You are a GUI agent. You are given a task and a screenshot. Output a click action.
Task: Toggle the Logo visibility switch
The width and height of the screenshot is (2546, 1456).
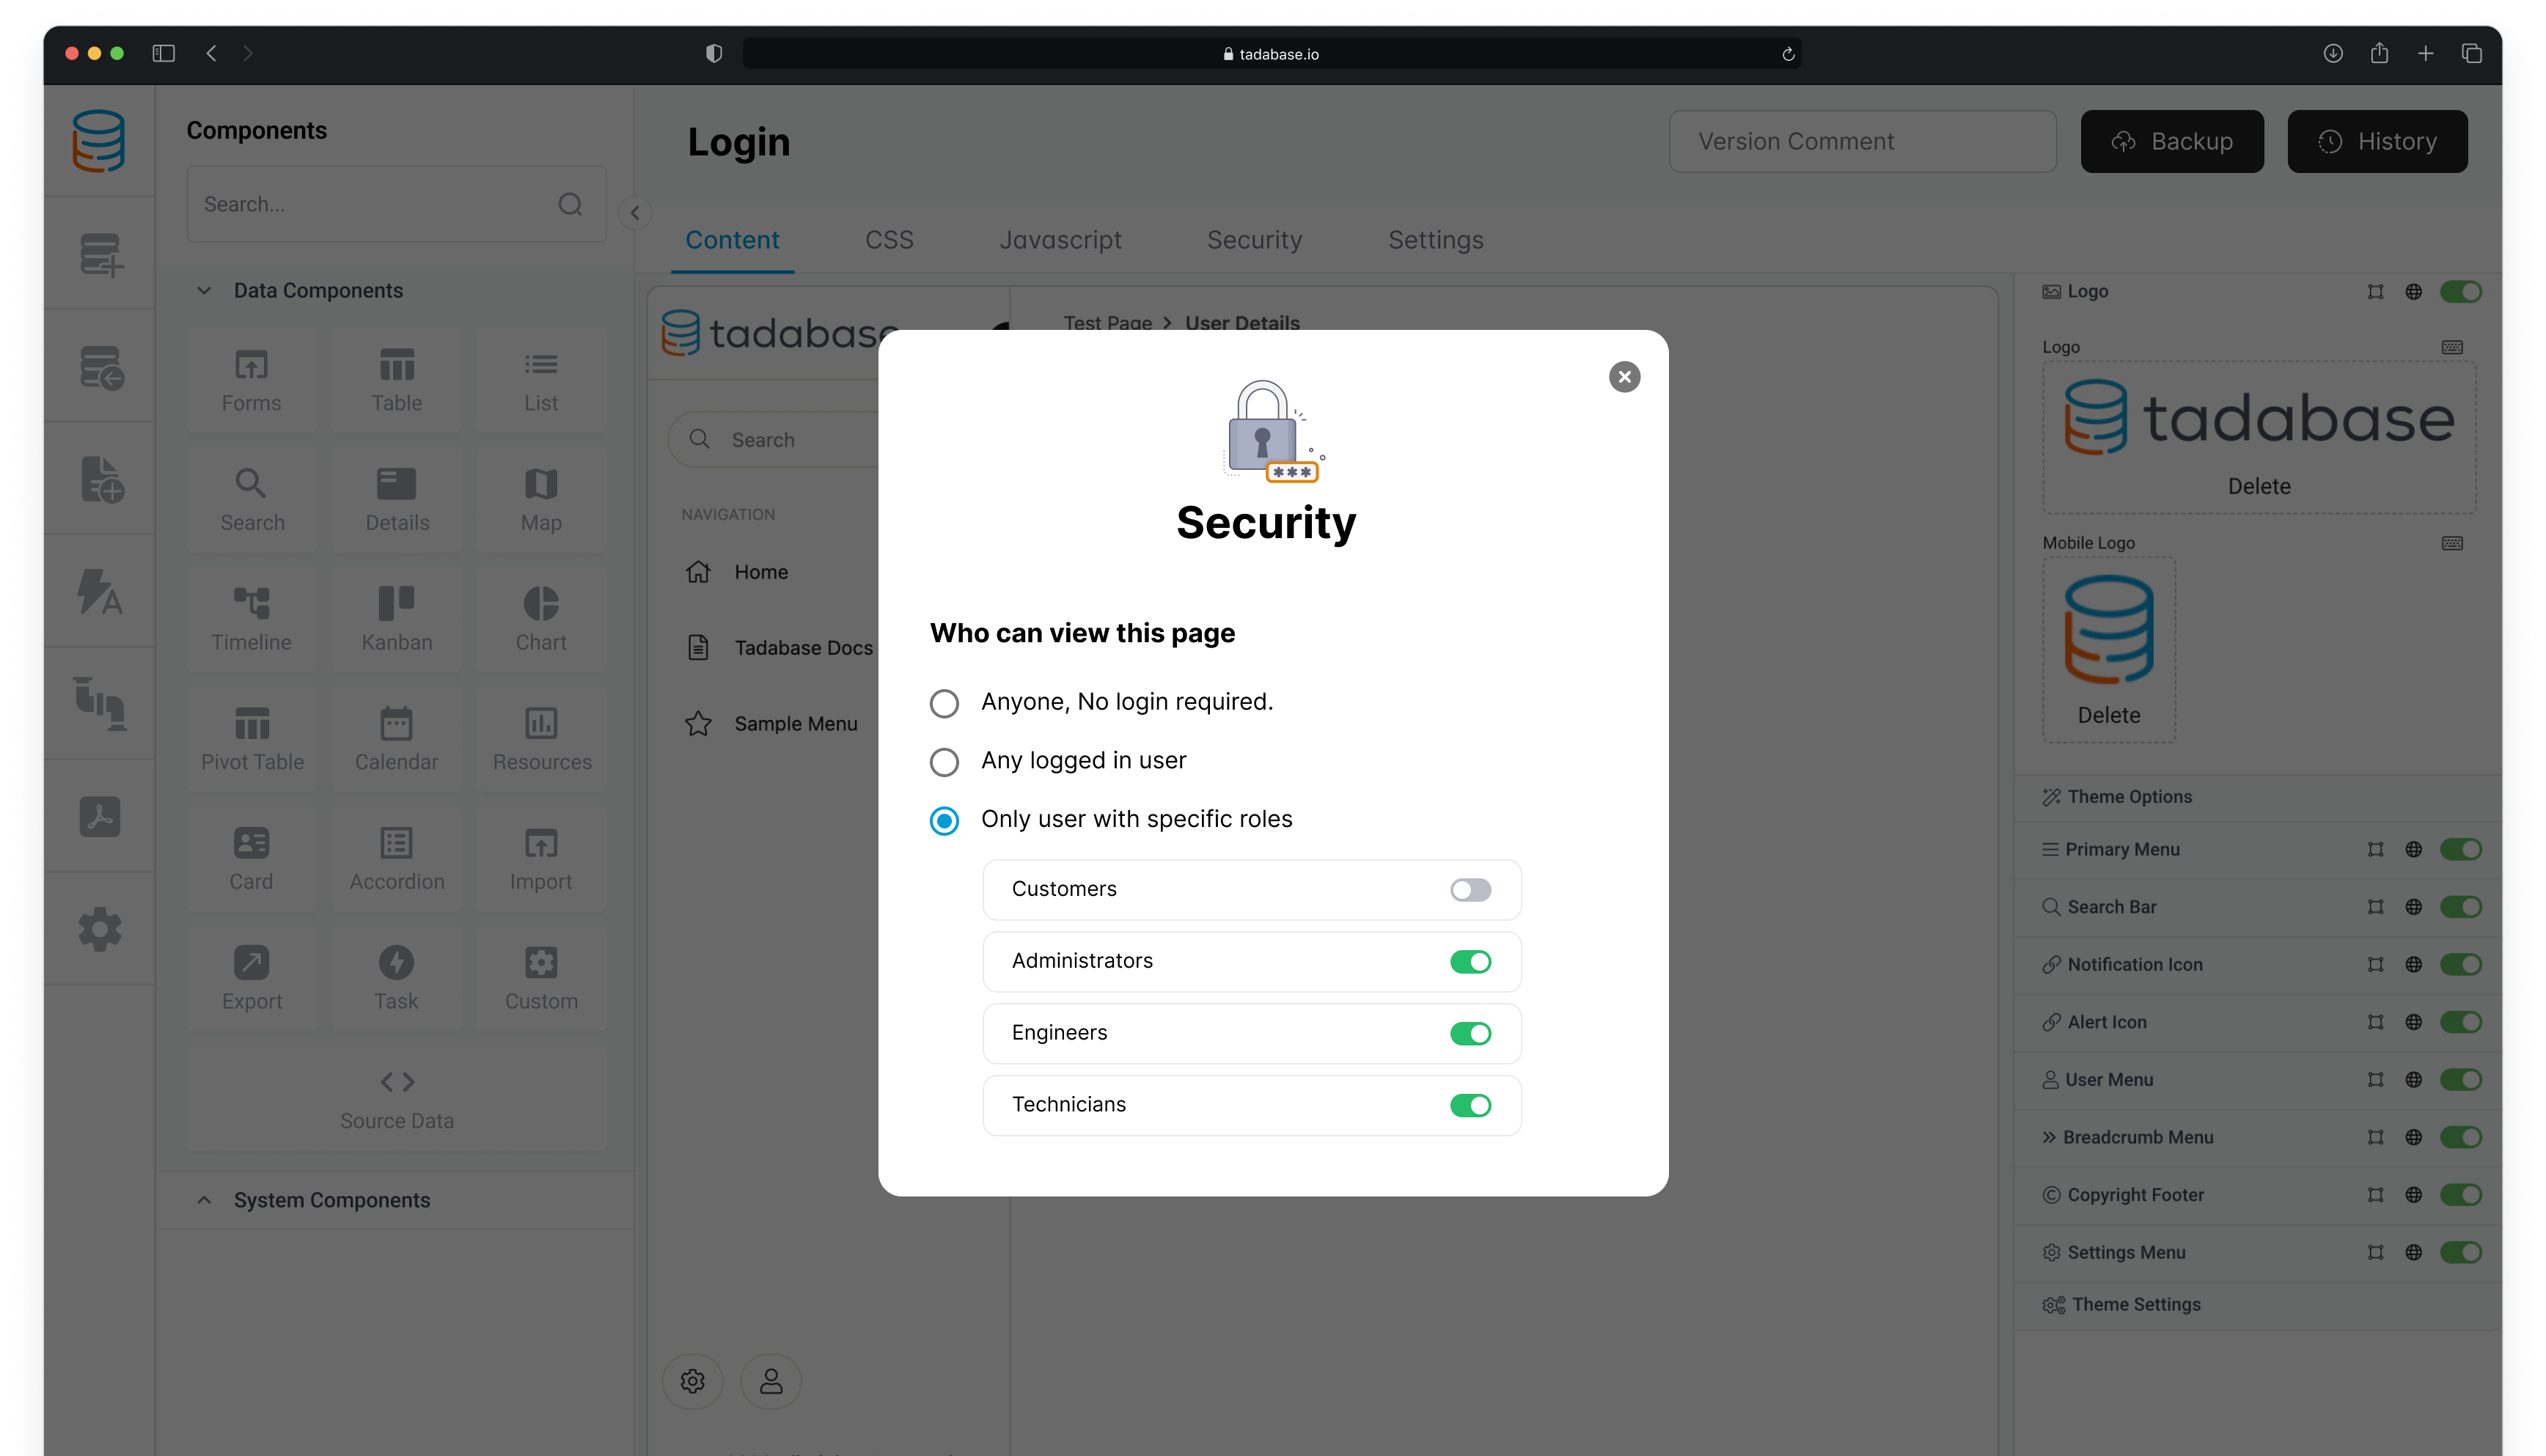coord(2460,292)
